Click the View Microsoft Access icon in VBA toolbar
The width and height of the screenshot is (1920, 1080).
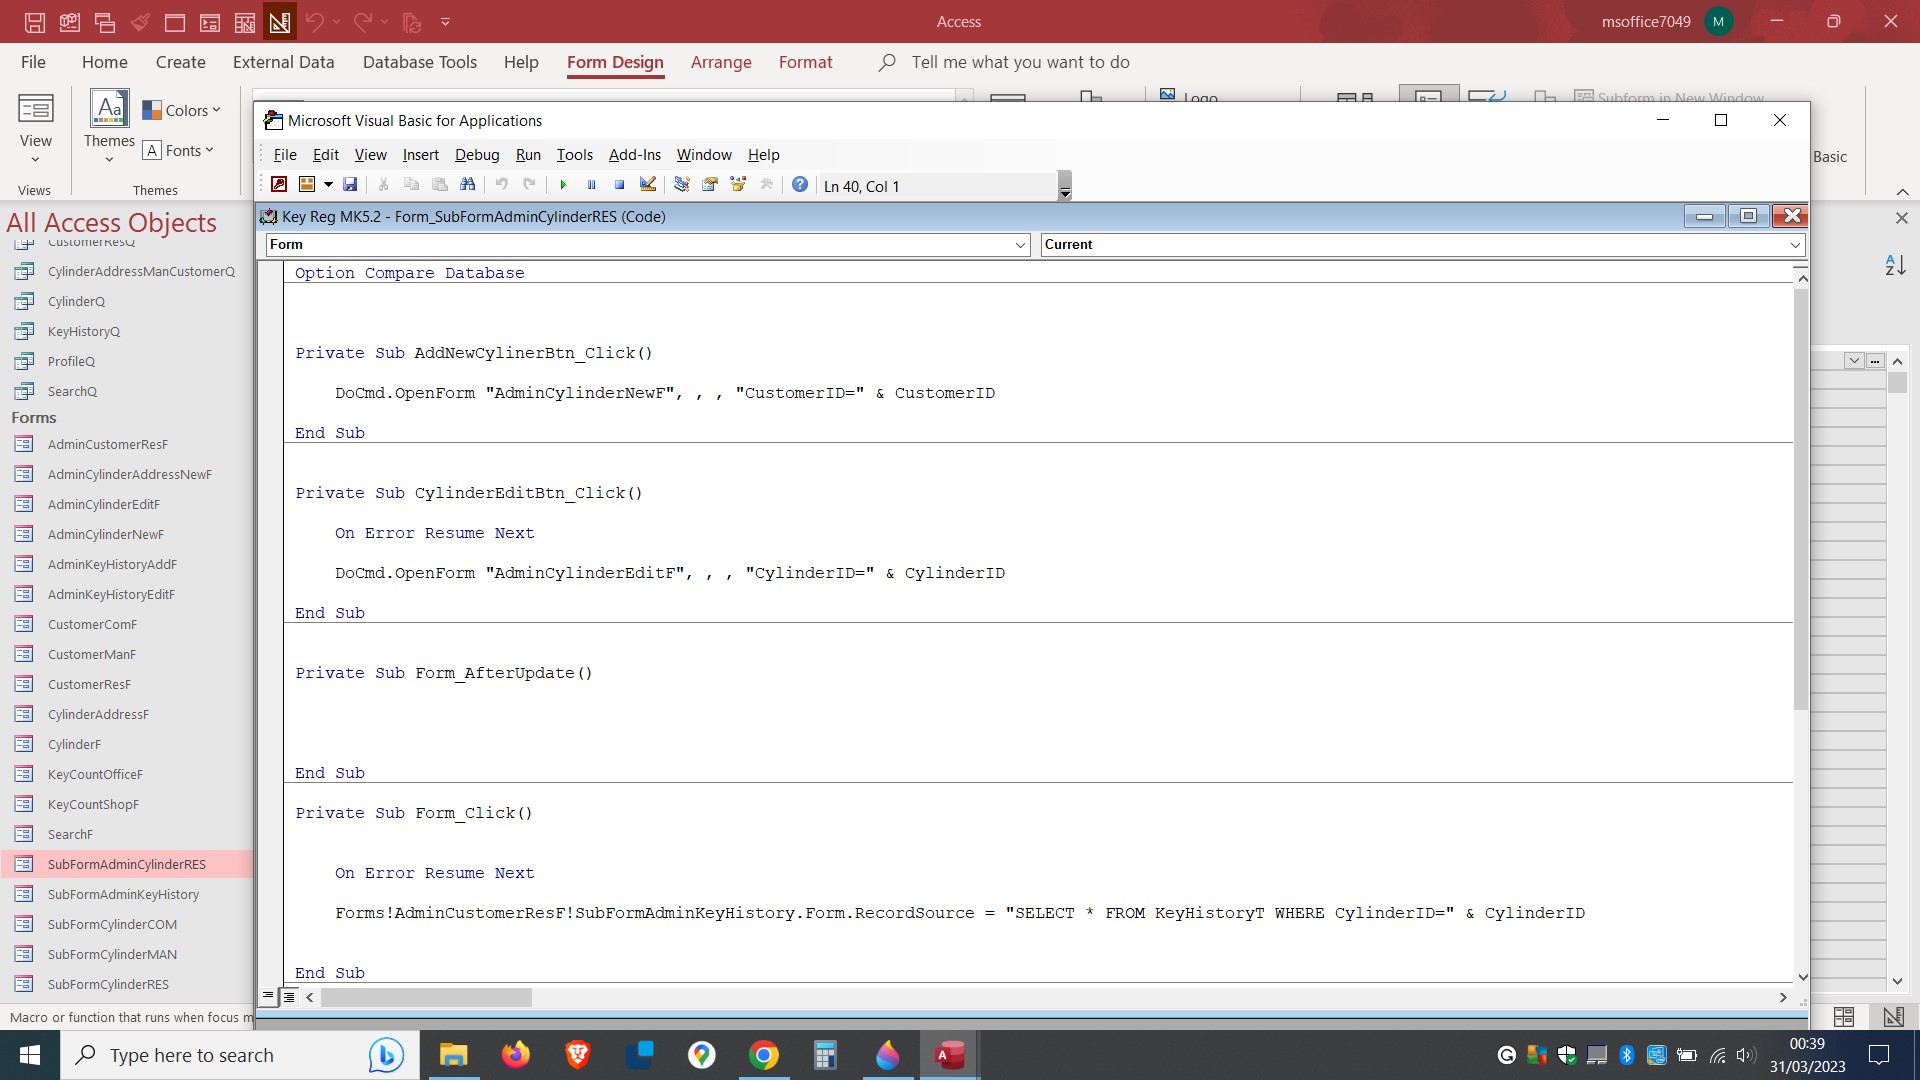279,185
